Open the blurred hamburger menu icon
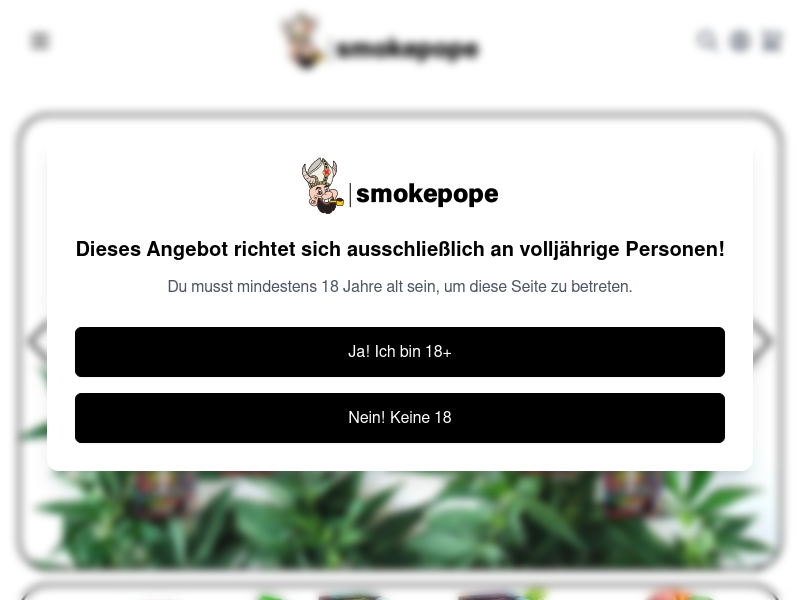This screenshot has height=600, width=800. coord(40,41)
